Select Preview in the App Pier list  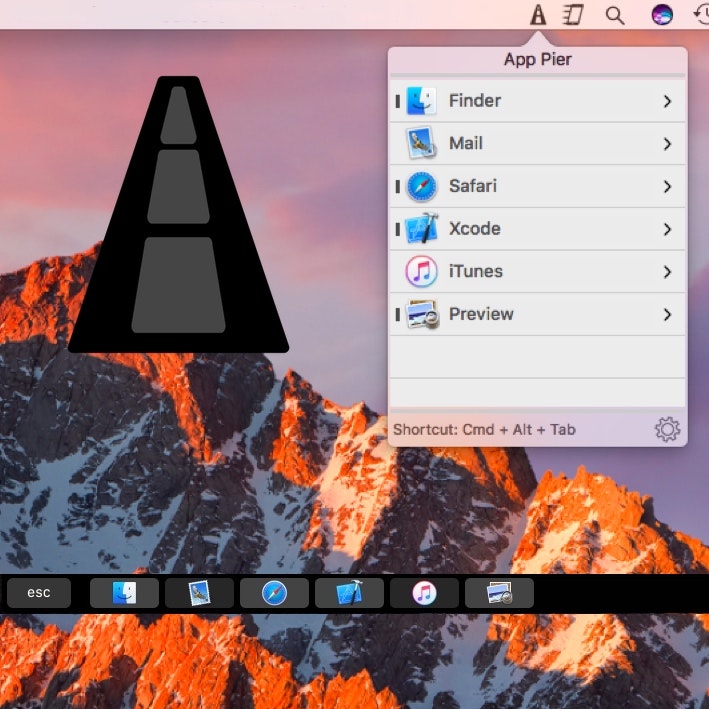[481, 314]
